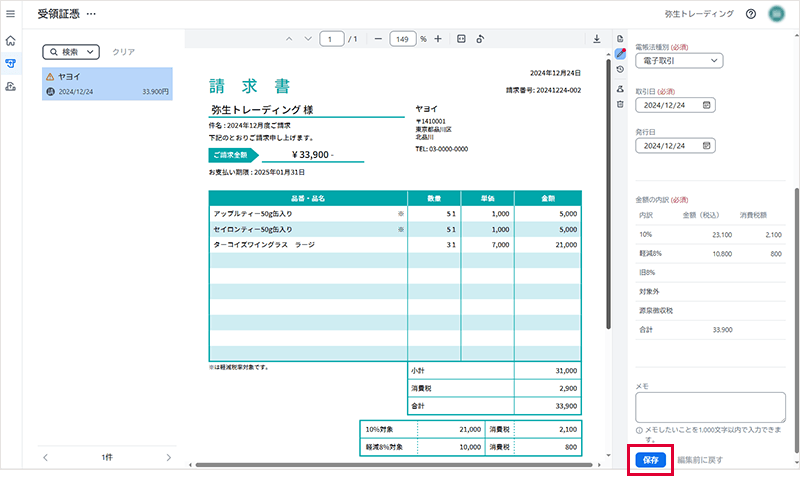This screenshot has height=480, width=800.
Task: Rotate the document with rotate icon
Action: coord(480,39)
